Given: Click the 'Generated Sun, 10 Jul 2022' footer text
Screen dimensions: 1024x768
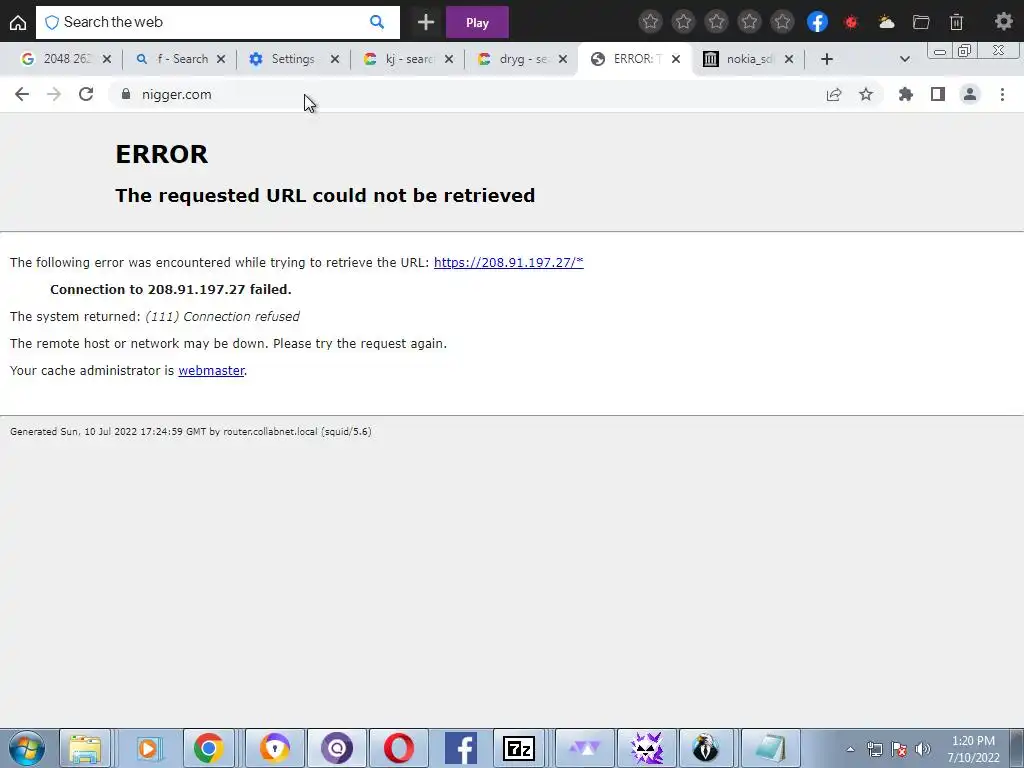Looking at the screenshot, I should click(x=191, y=432).
